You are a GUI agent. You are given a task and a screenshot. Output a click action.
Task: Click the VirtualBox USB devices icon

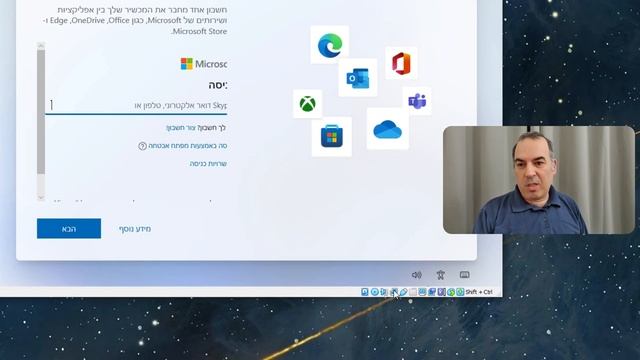(x=404, y=292)
